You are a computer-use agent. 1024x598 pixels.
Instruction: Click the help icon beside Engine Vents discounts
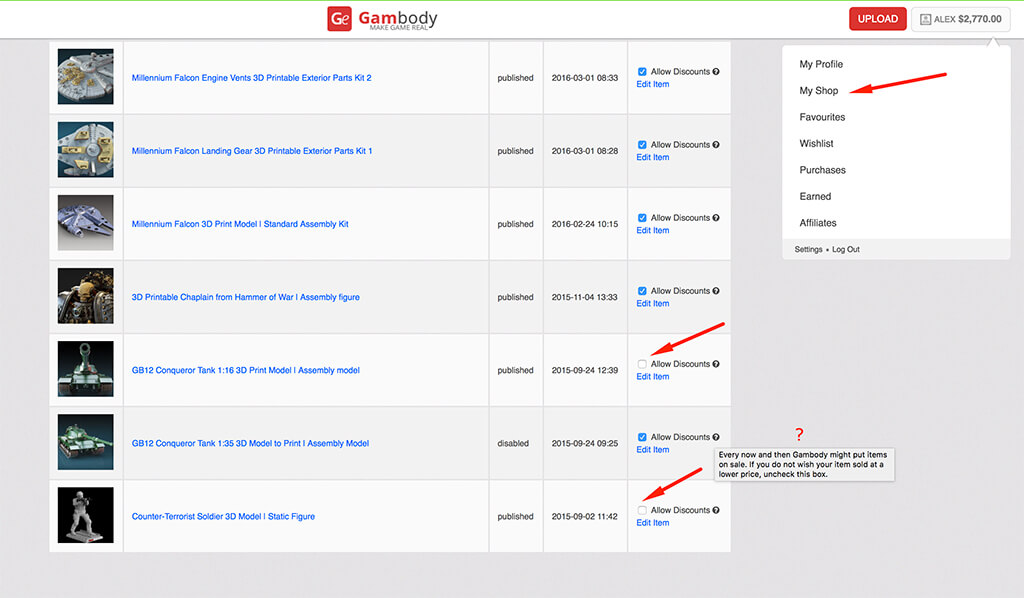[716, 72]
